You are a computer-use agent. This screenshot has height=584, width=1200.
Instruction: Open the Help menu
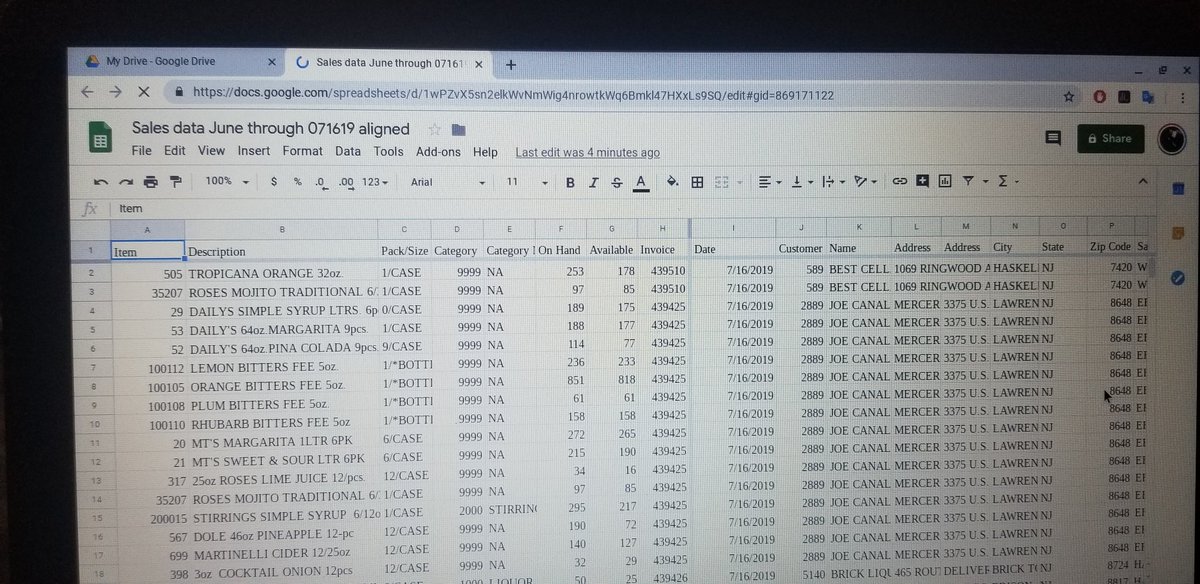tap(485, 152)
